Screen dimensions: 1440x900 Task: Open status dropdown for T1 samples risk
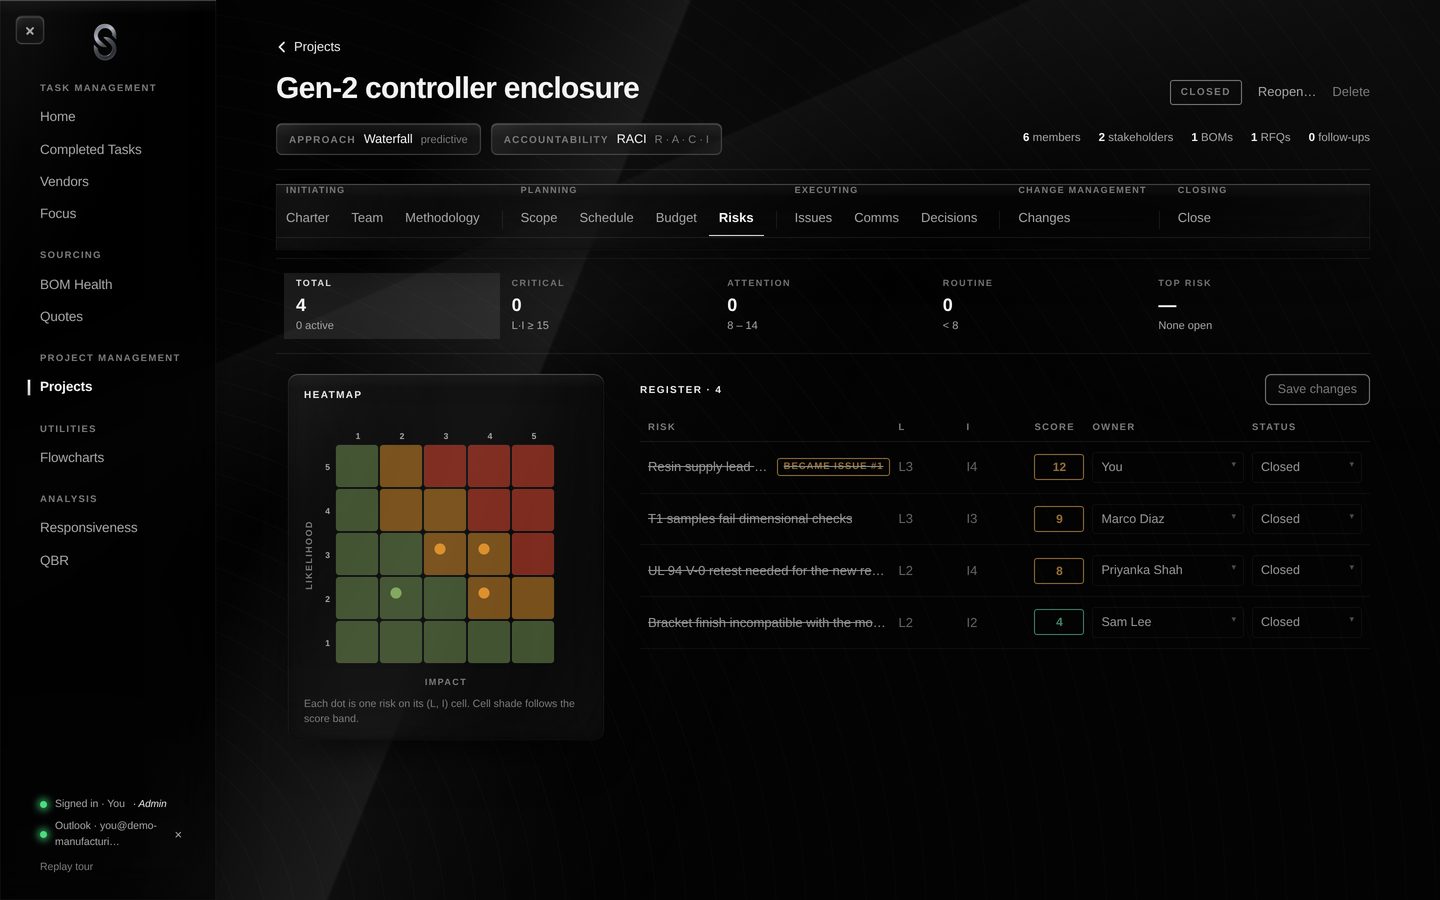click(x=1307, y=519)
